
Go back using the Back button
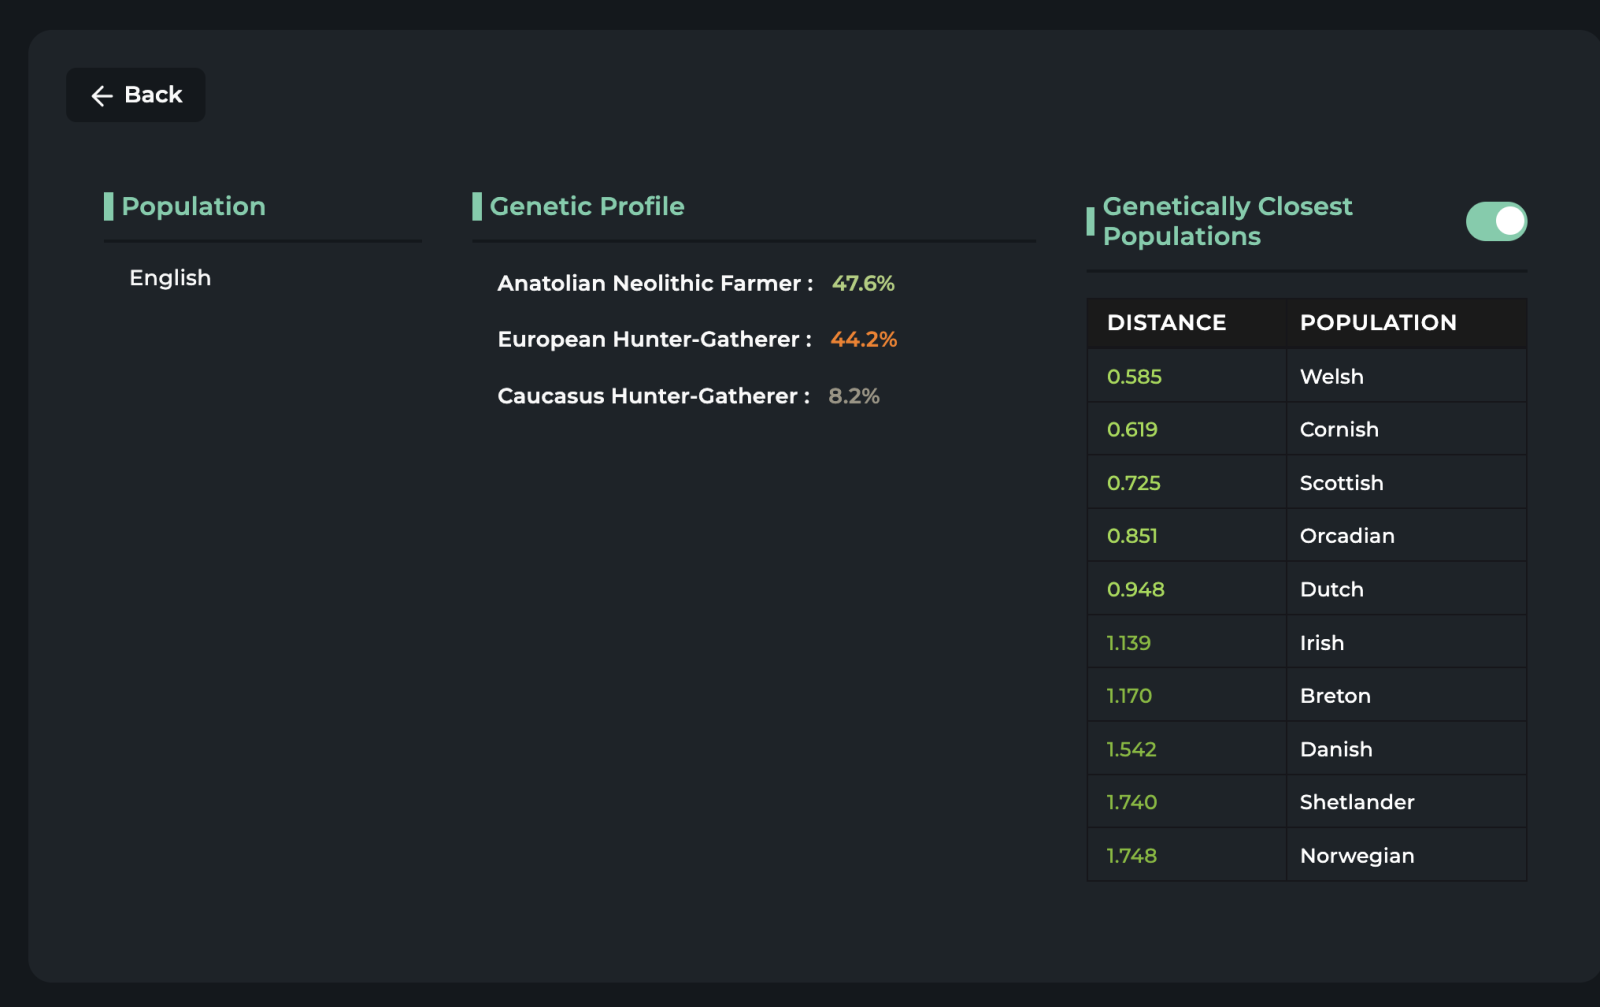point(136,95)
